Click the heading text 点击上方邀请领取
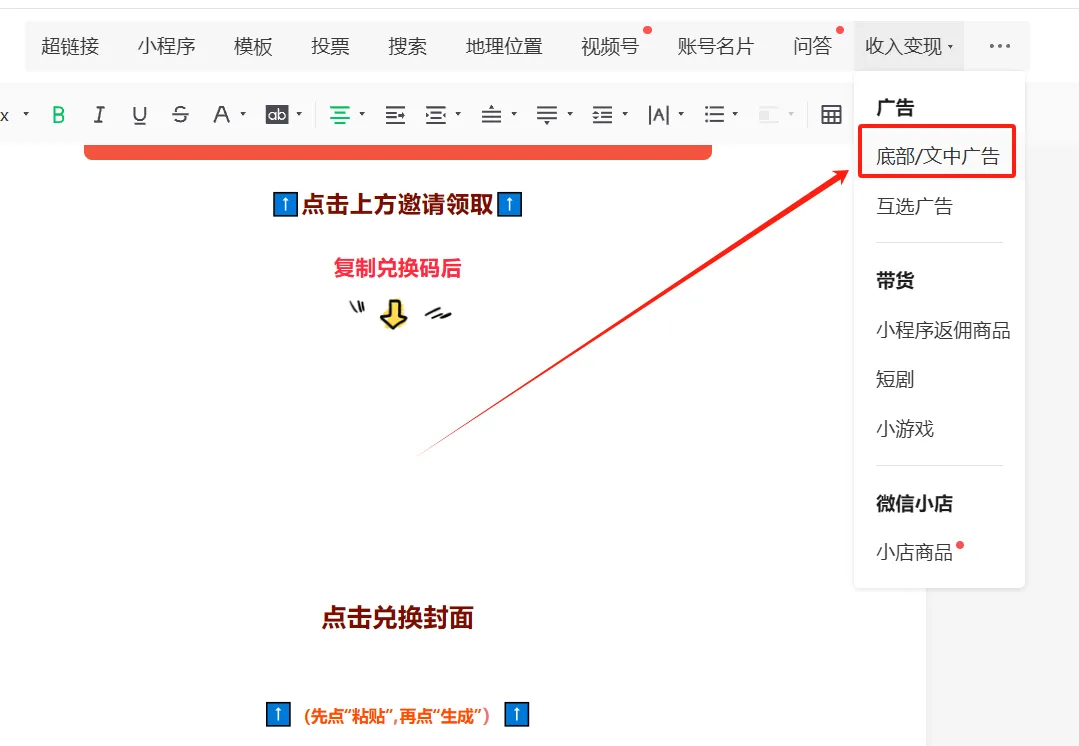Viewport: 1079px width, 746px height. [397, 204]
